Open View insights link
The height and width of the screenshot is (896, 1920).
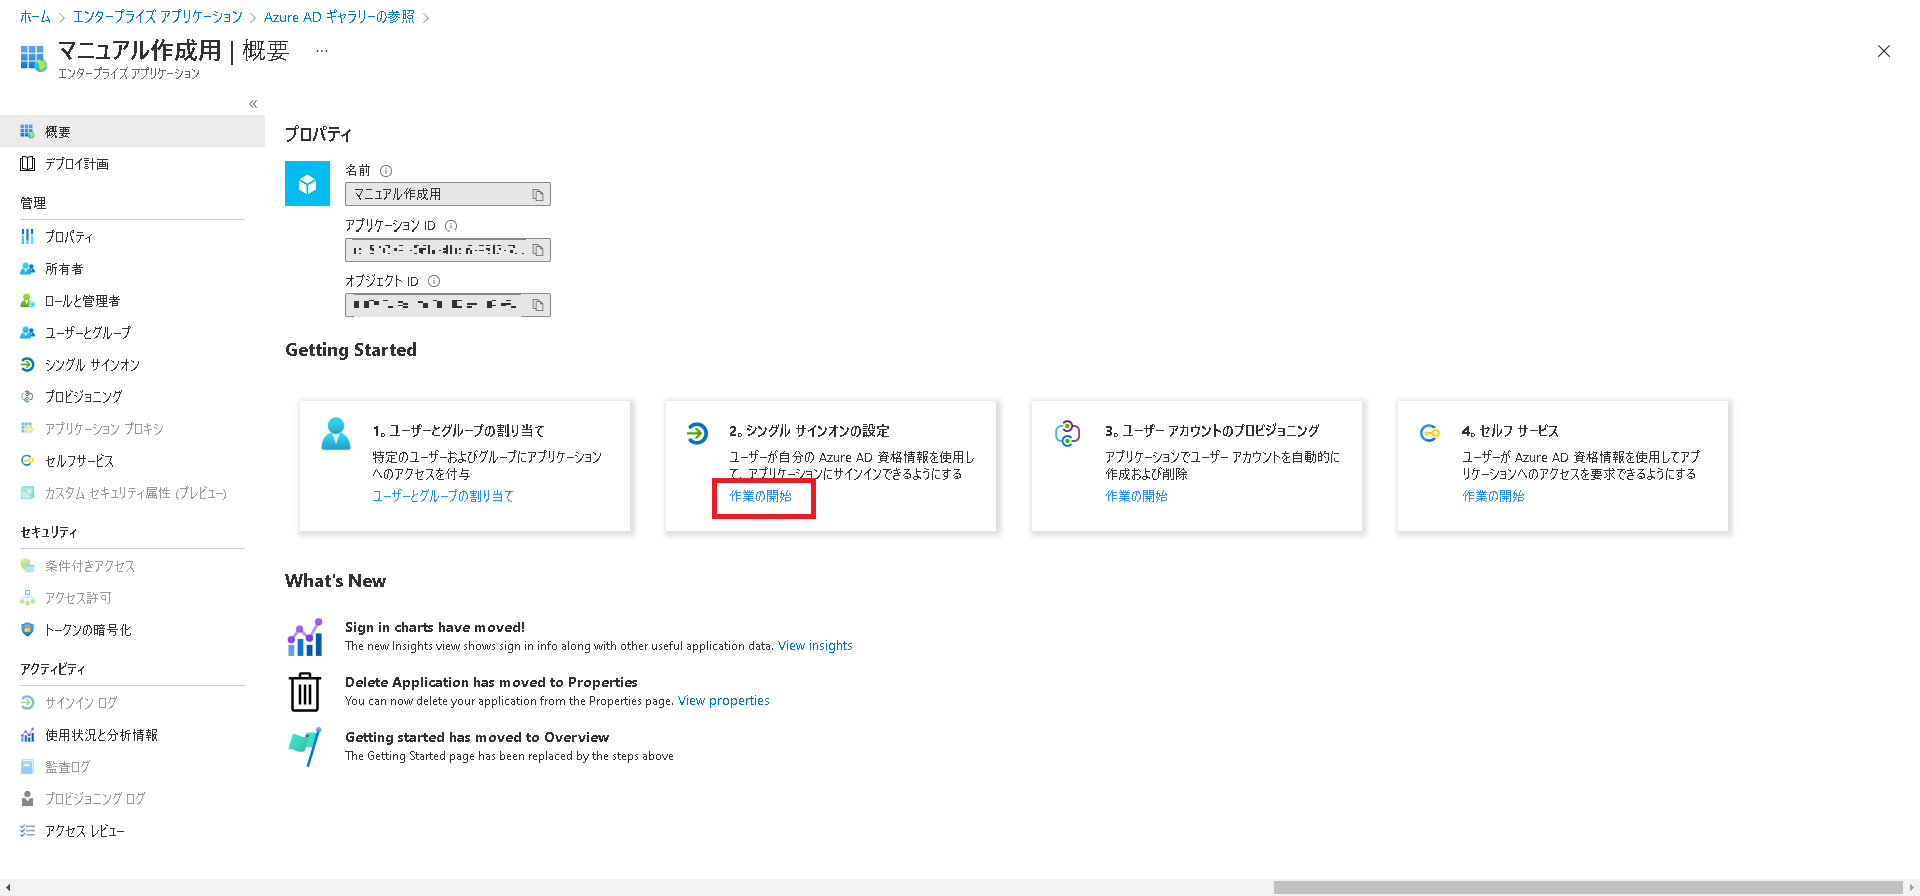coord(815,646)
